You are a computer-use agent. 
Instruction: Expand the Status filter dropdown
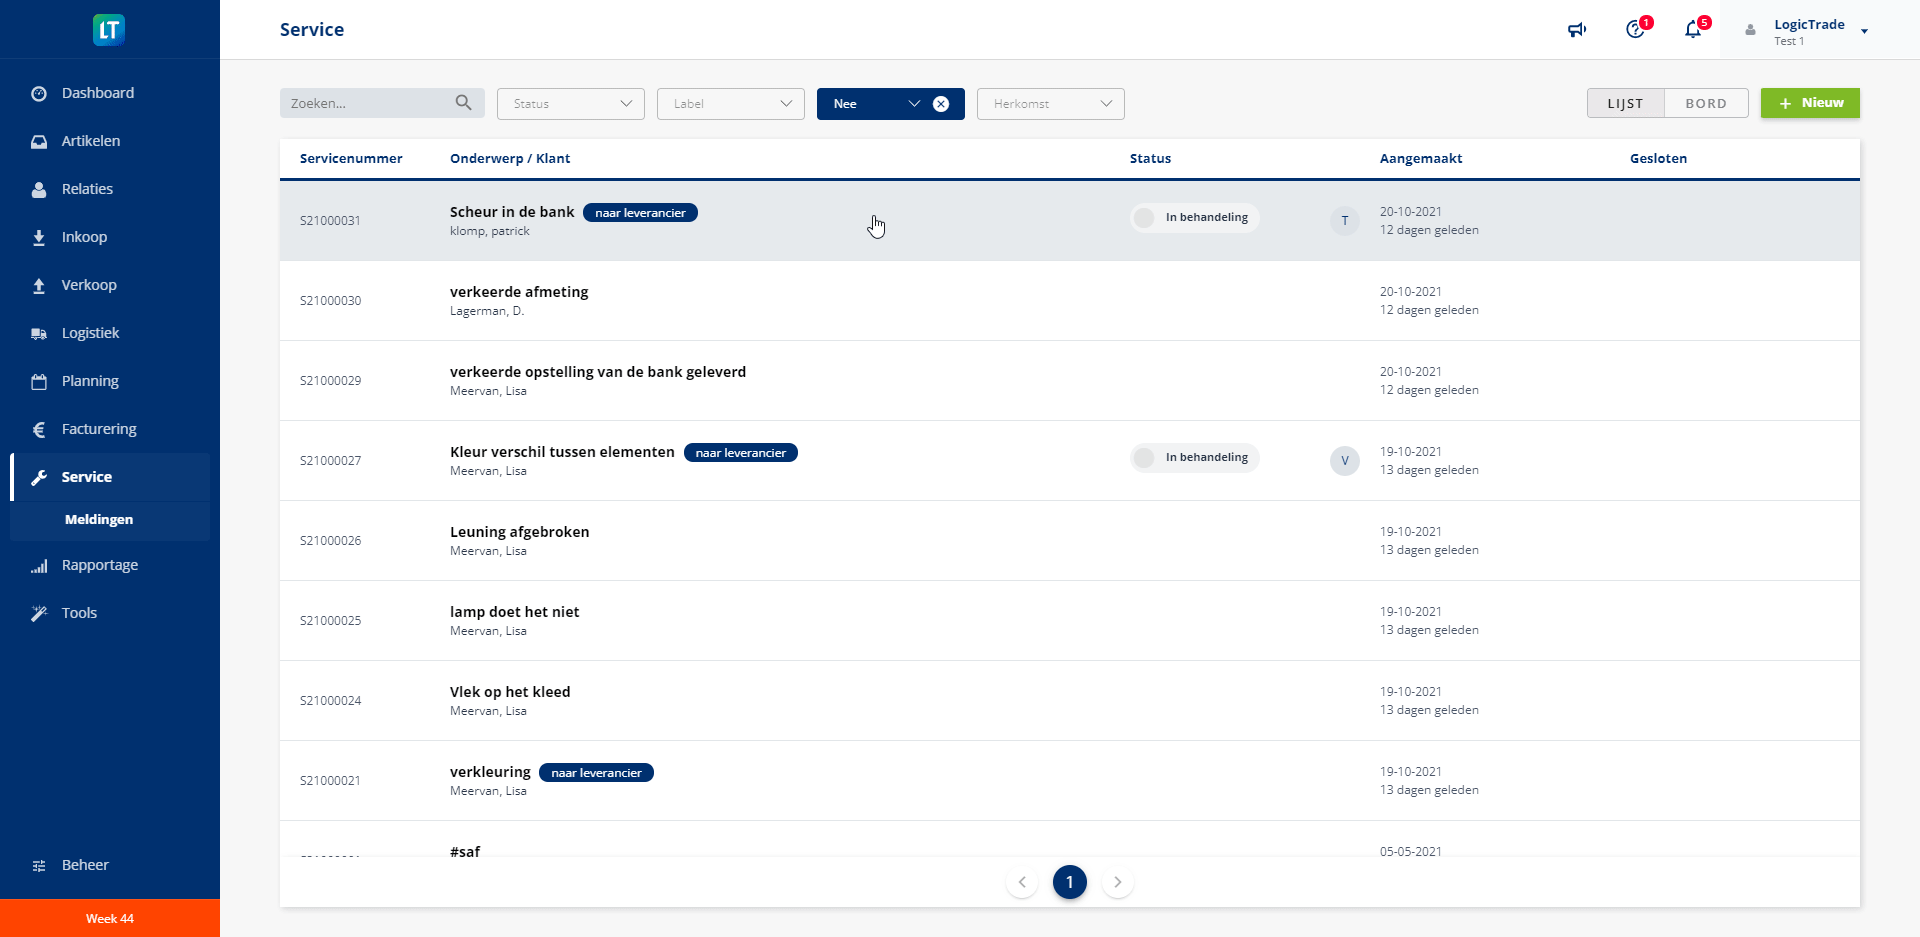point(570,104)
